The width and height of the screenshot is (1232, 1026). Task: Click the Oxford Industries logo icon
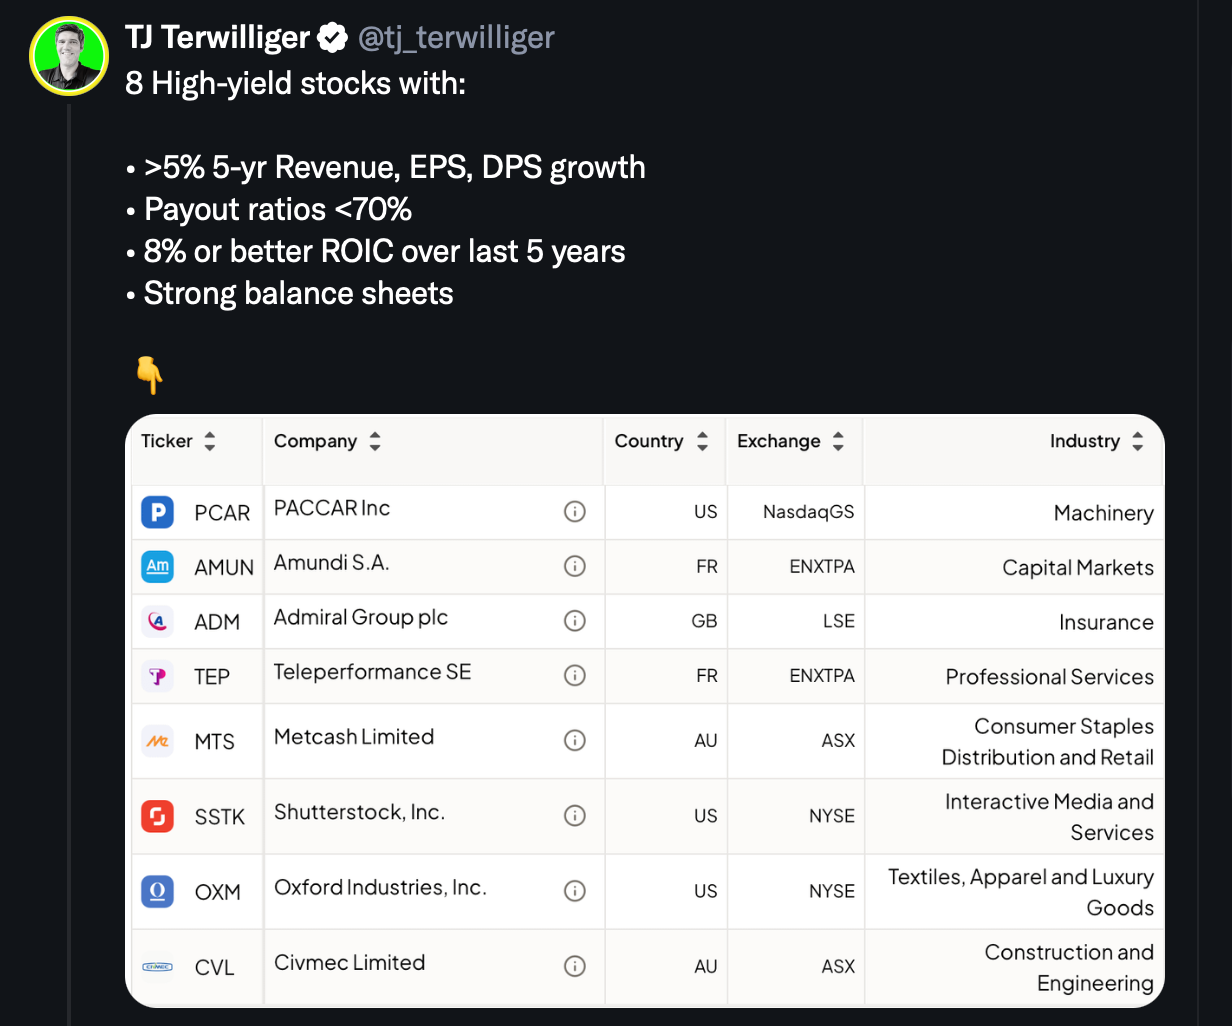coord(158,891)
